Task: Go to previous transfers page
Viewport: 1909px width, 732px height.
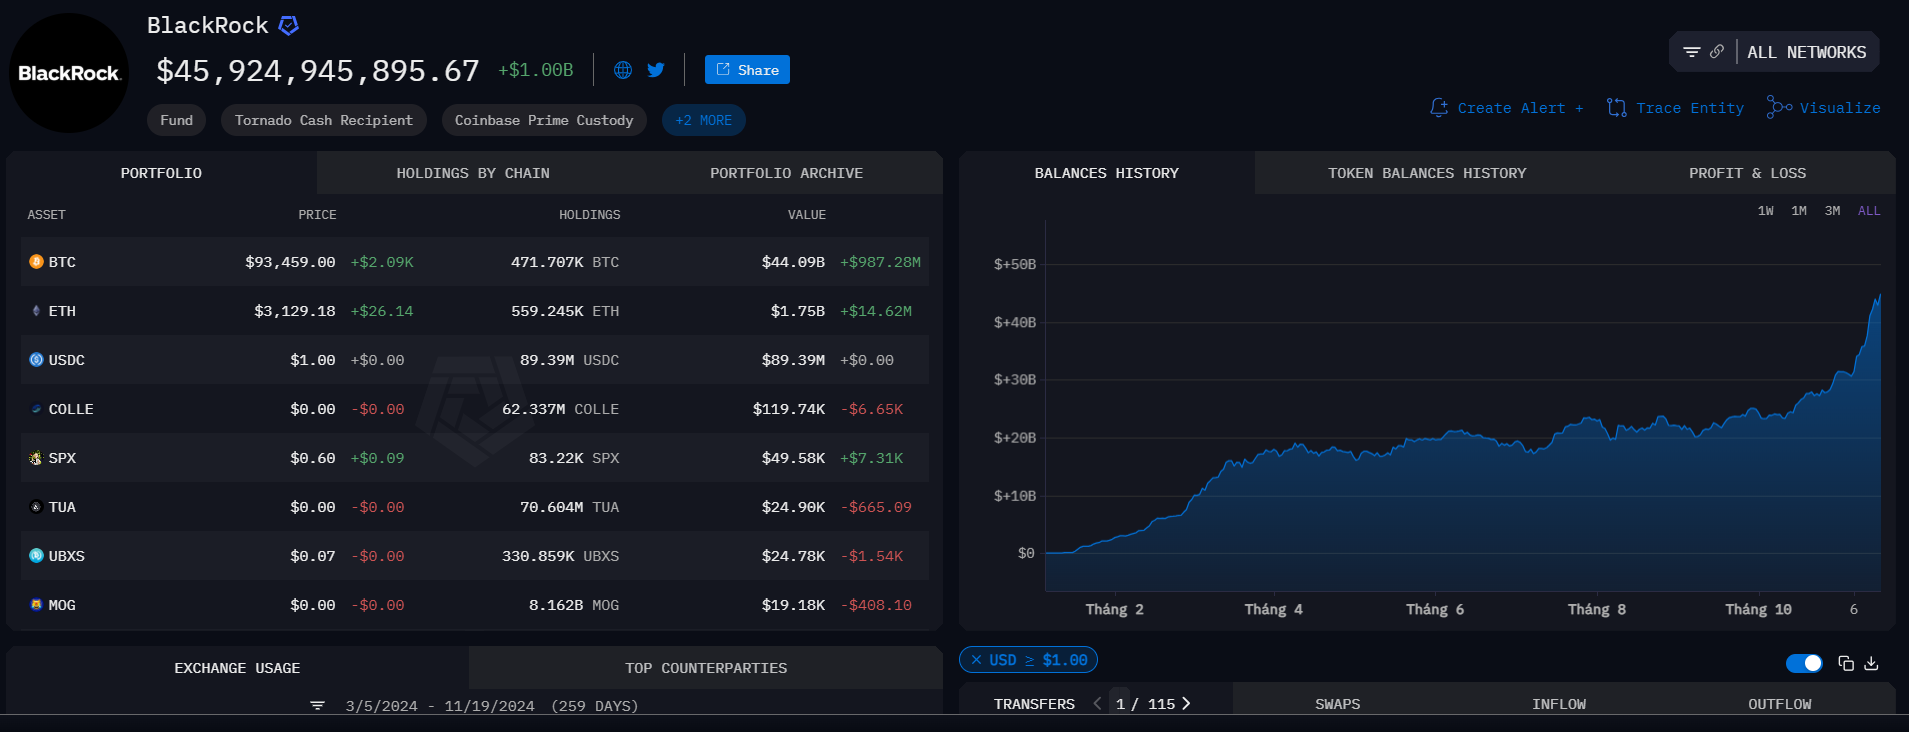Action: point(1097,704)
